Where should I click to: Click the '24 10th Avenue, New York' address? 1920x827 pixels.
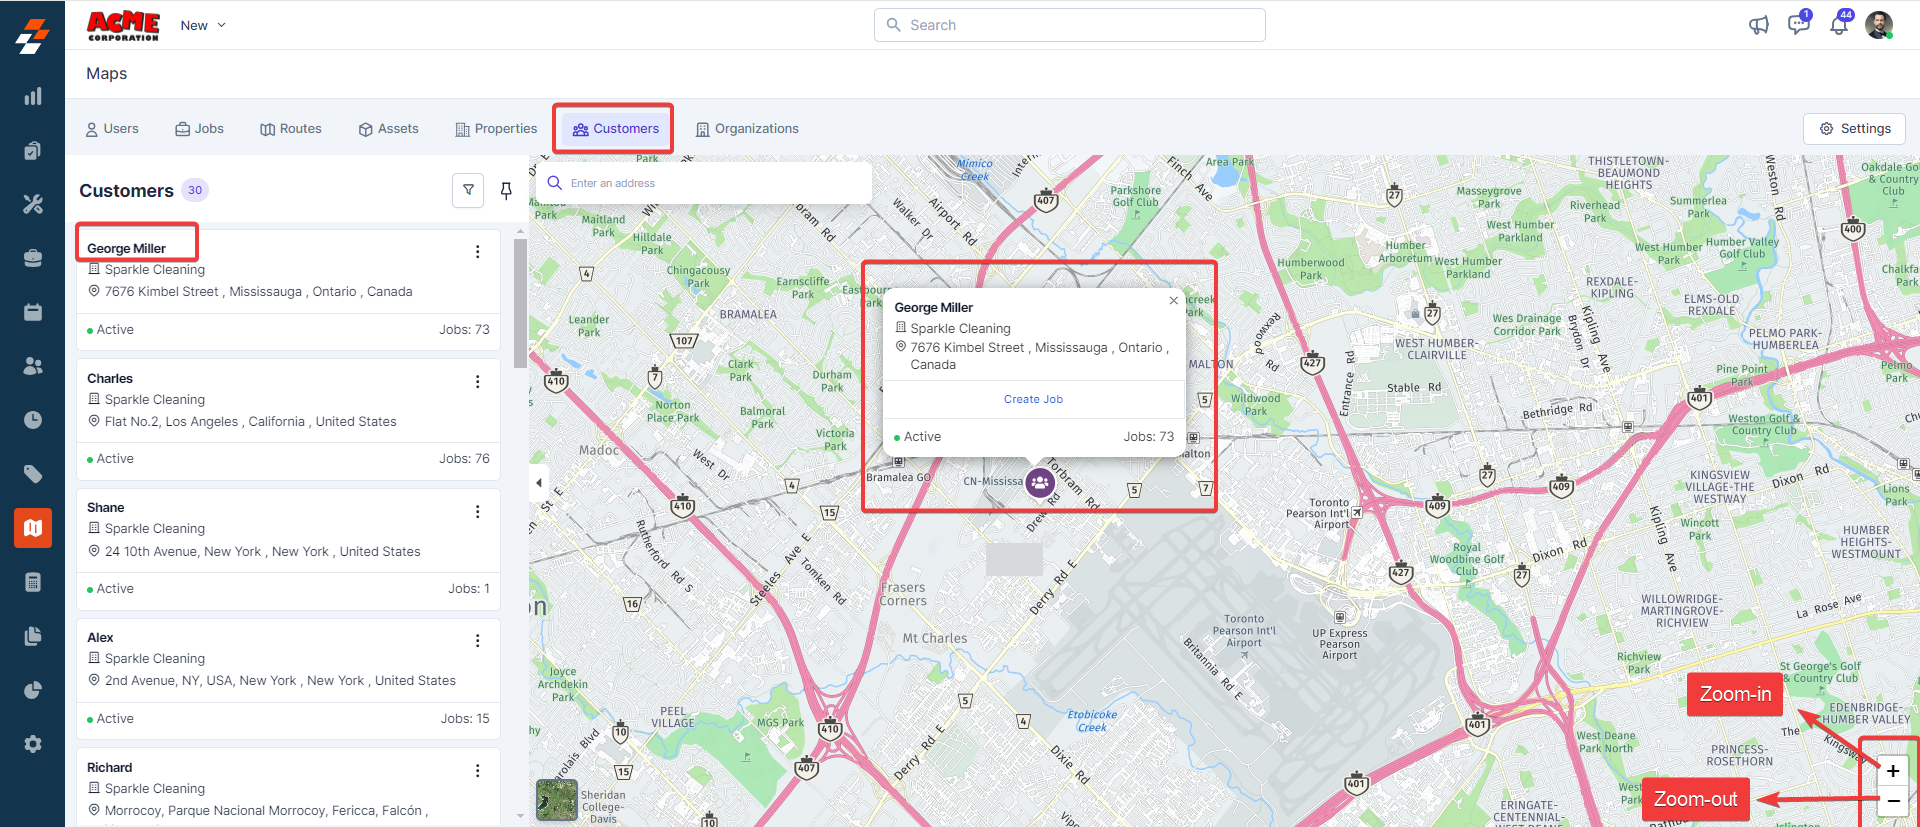(262, 552)
